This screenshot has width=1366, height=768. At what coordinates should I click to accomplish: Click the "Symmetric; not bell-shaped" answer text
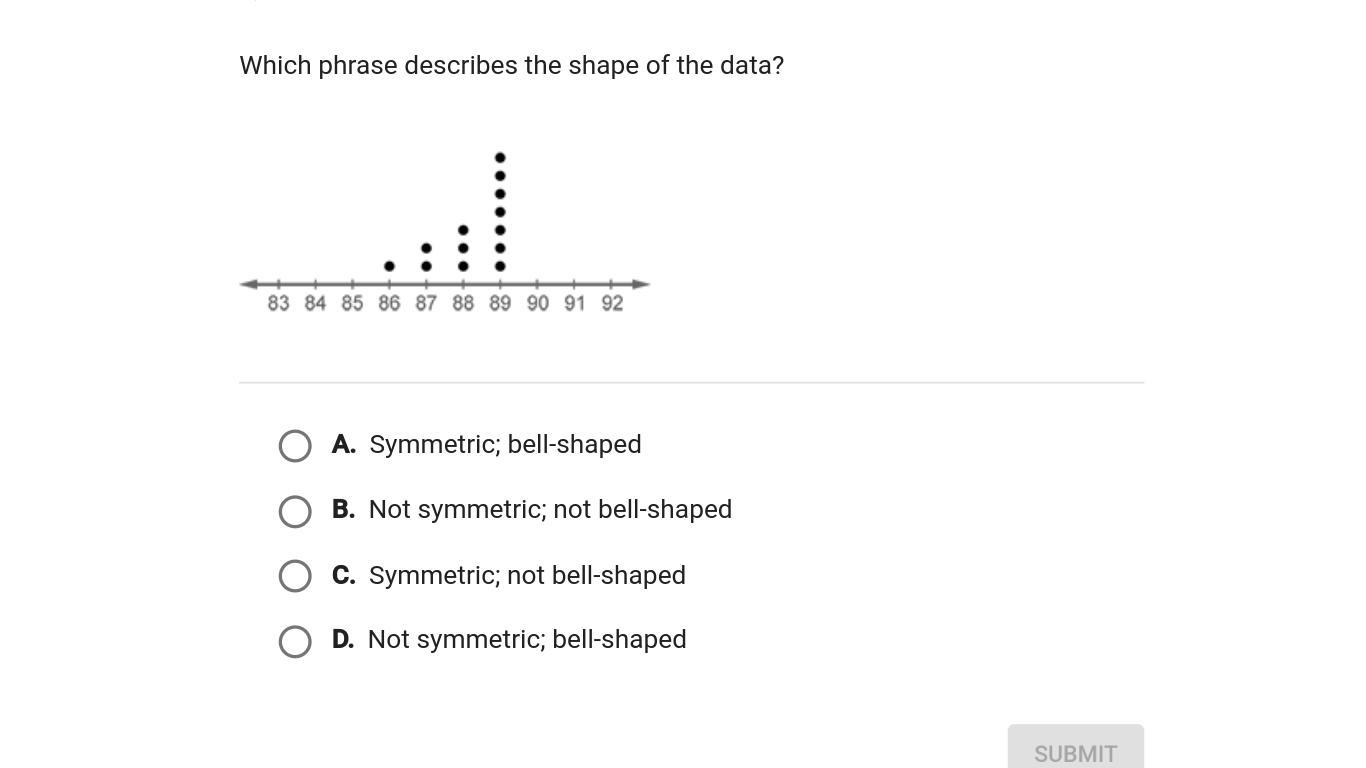pos(527,576)
